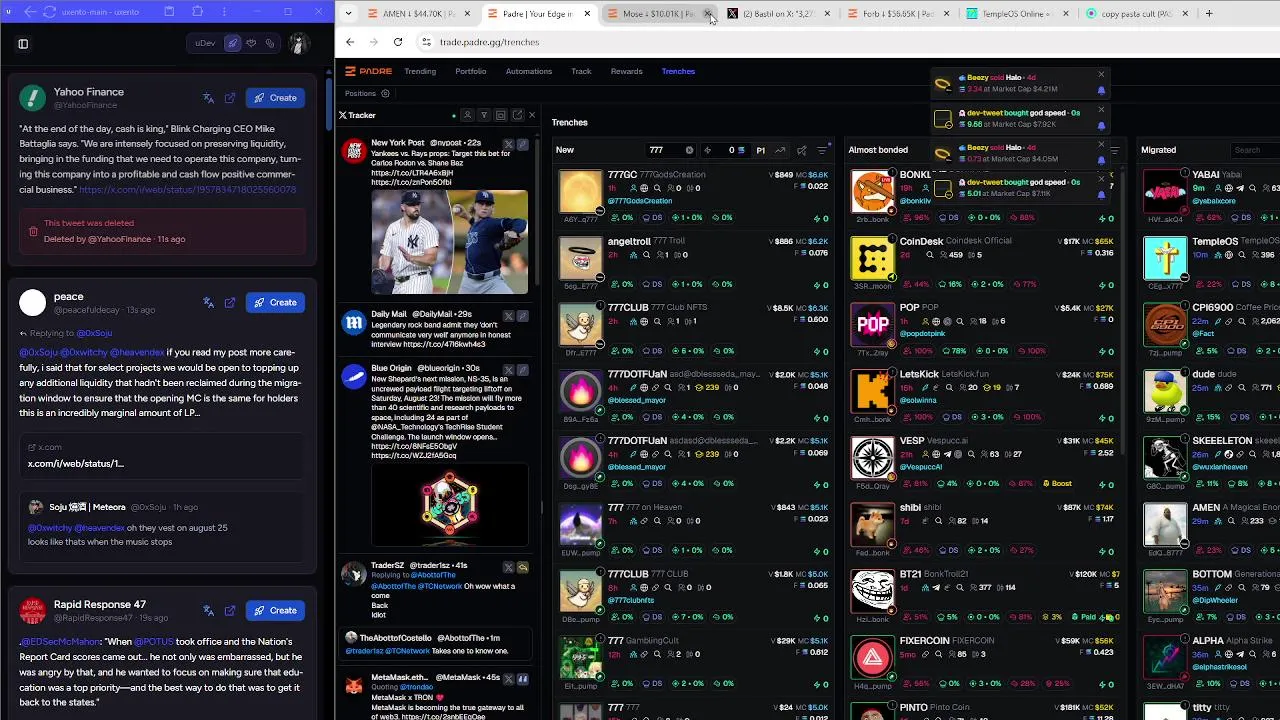Open X icon on New York Post tweet

(x=508, y=145)
